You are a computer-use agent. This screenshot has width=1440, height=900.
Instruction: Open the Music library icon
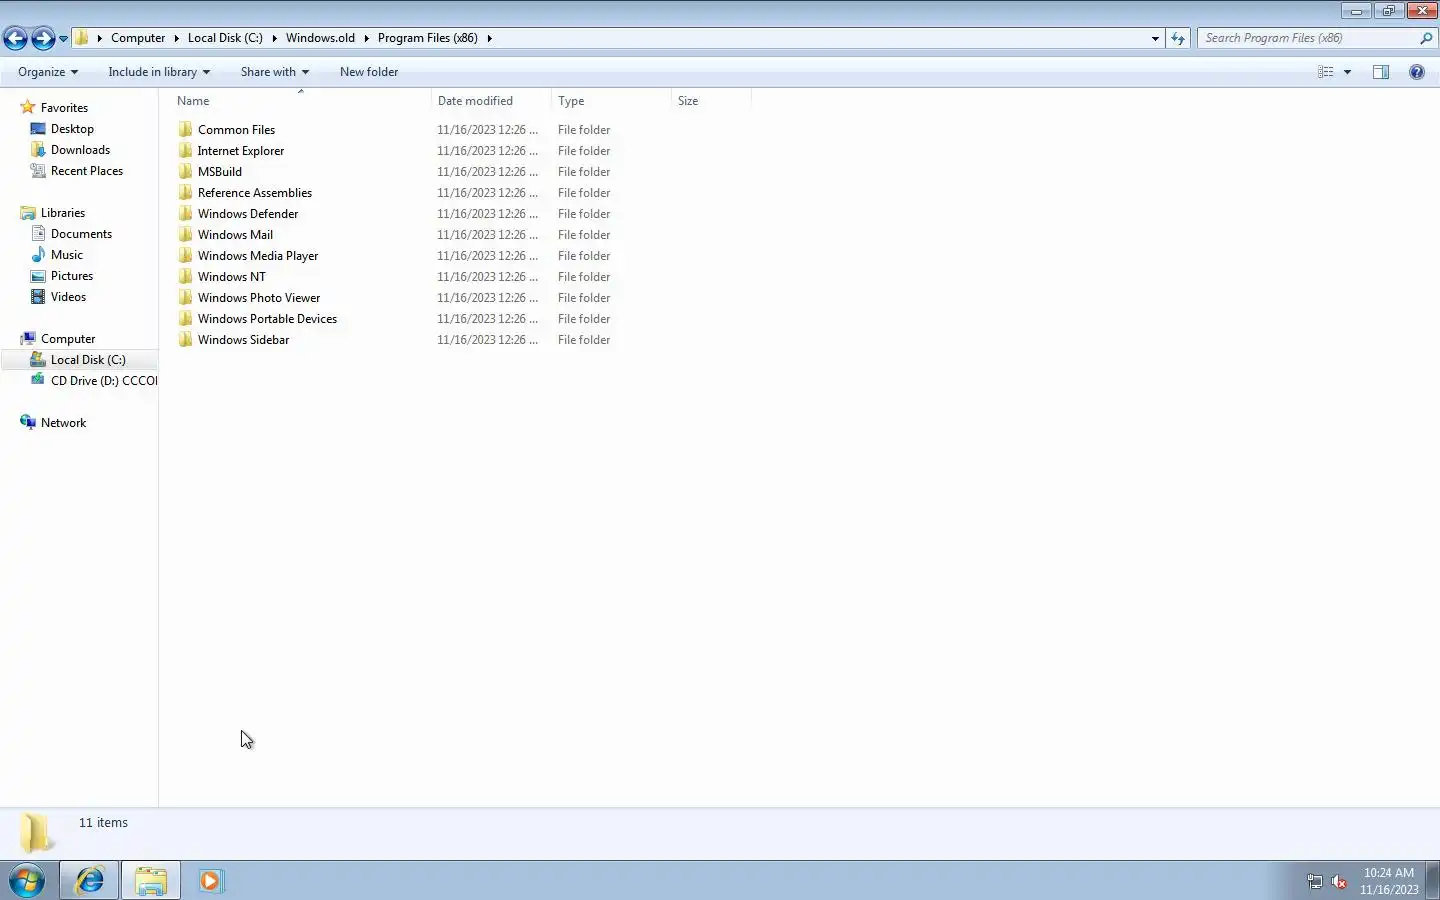(38, 255)
